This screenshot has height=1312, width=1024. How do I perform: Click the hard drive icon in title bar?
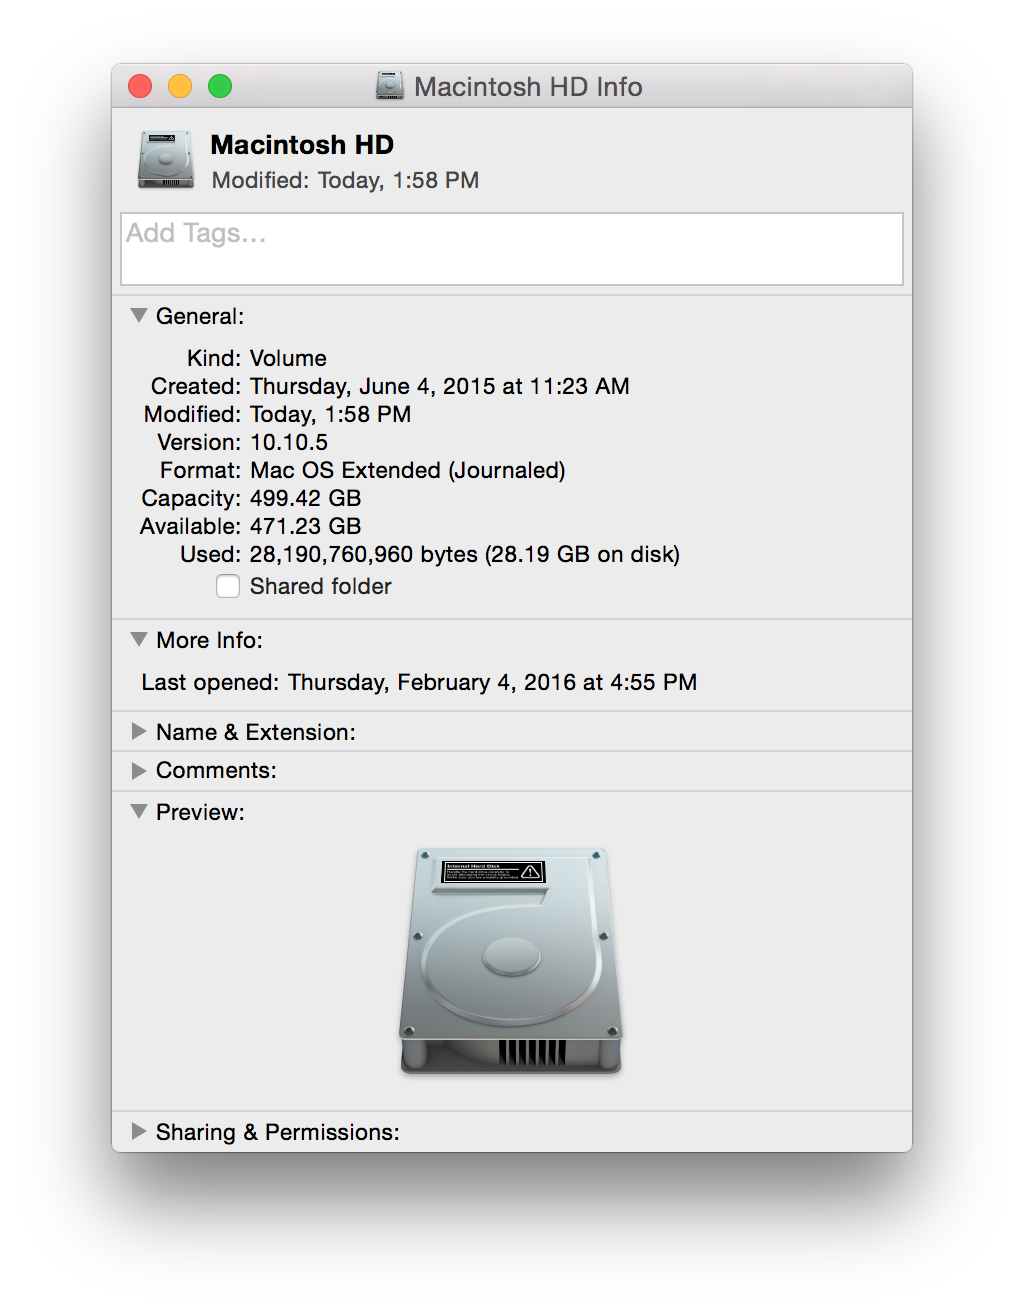point(390,86)
